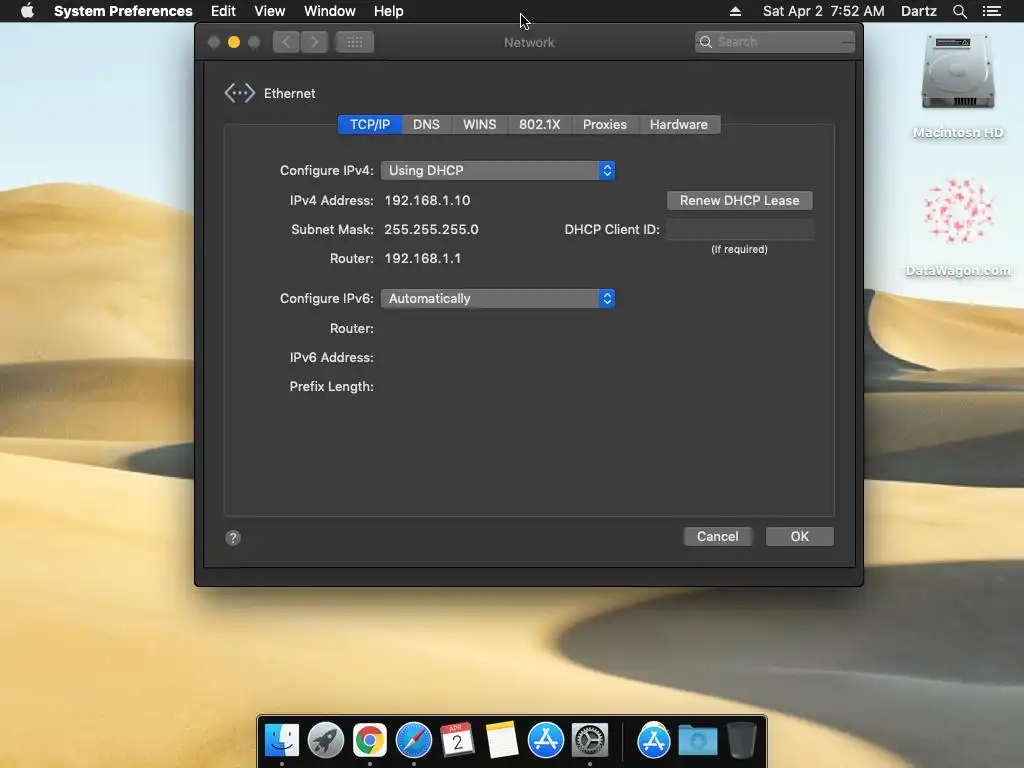The image size is (1024, 768).
Task: Confirm with the OK button
Action: (799, 537)
